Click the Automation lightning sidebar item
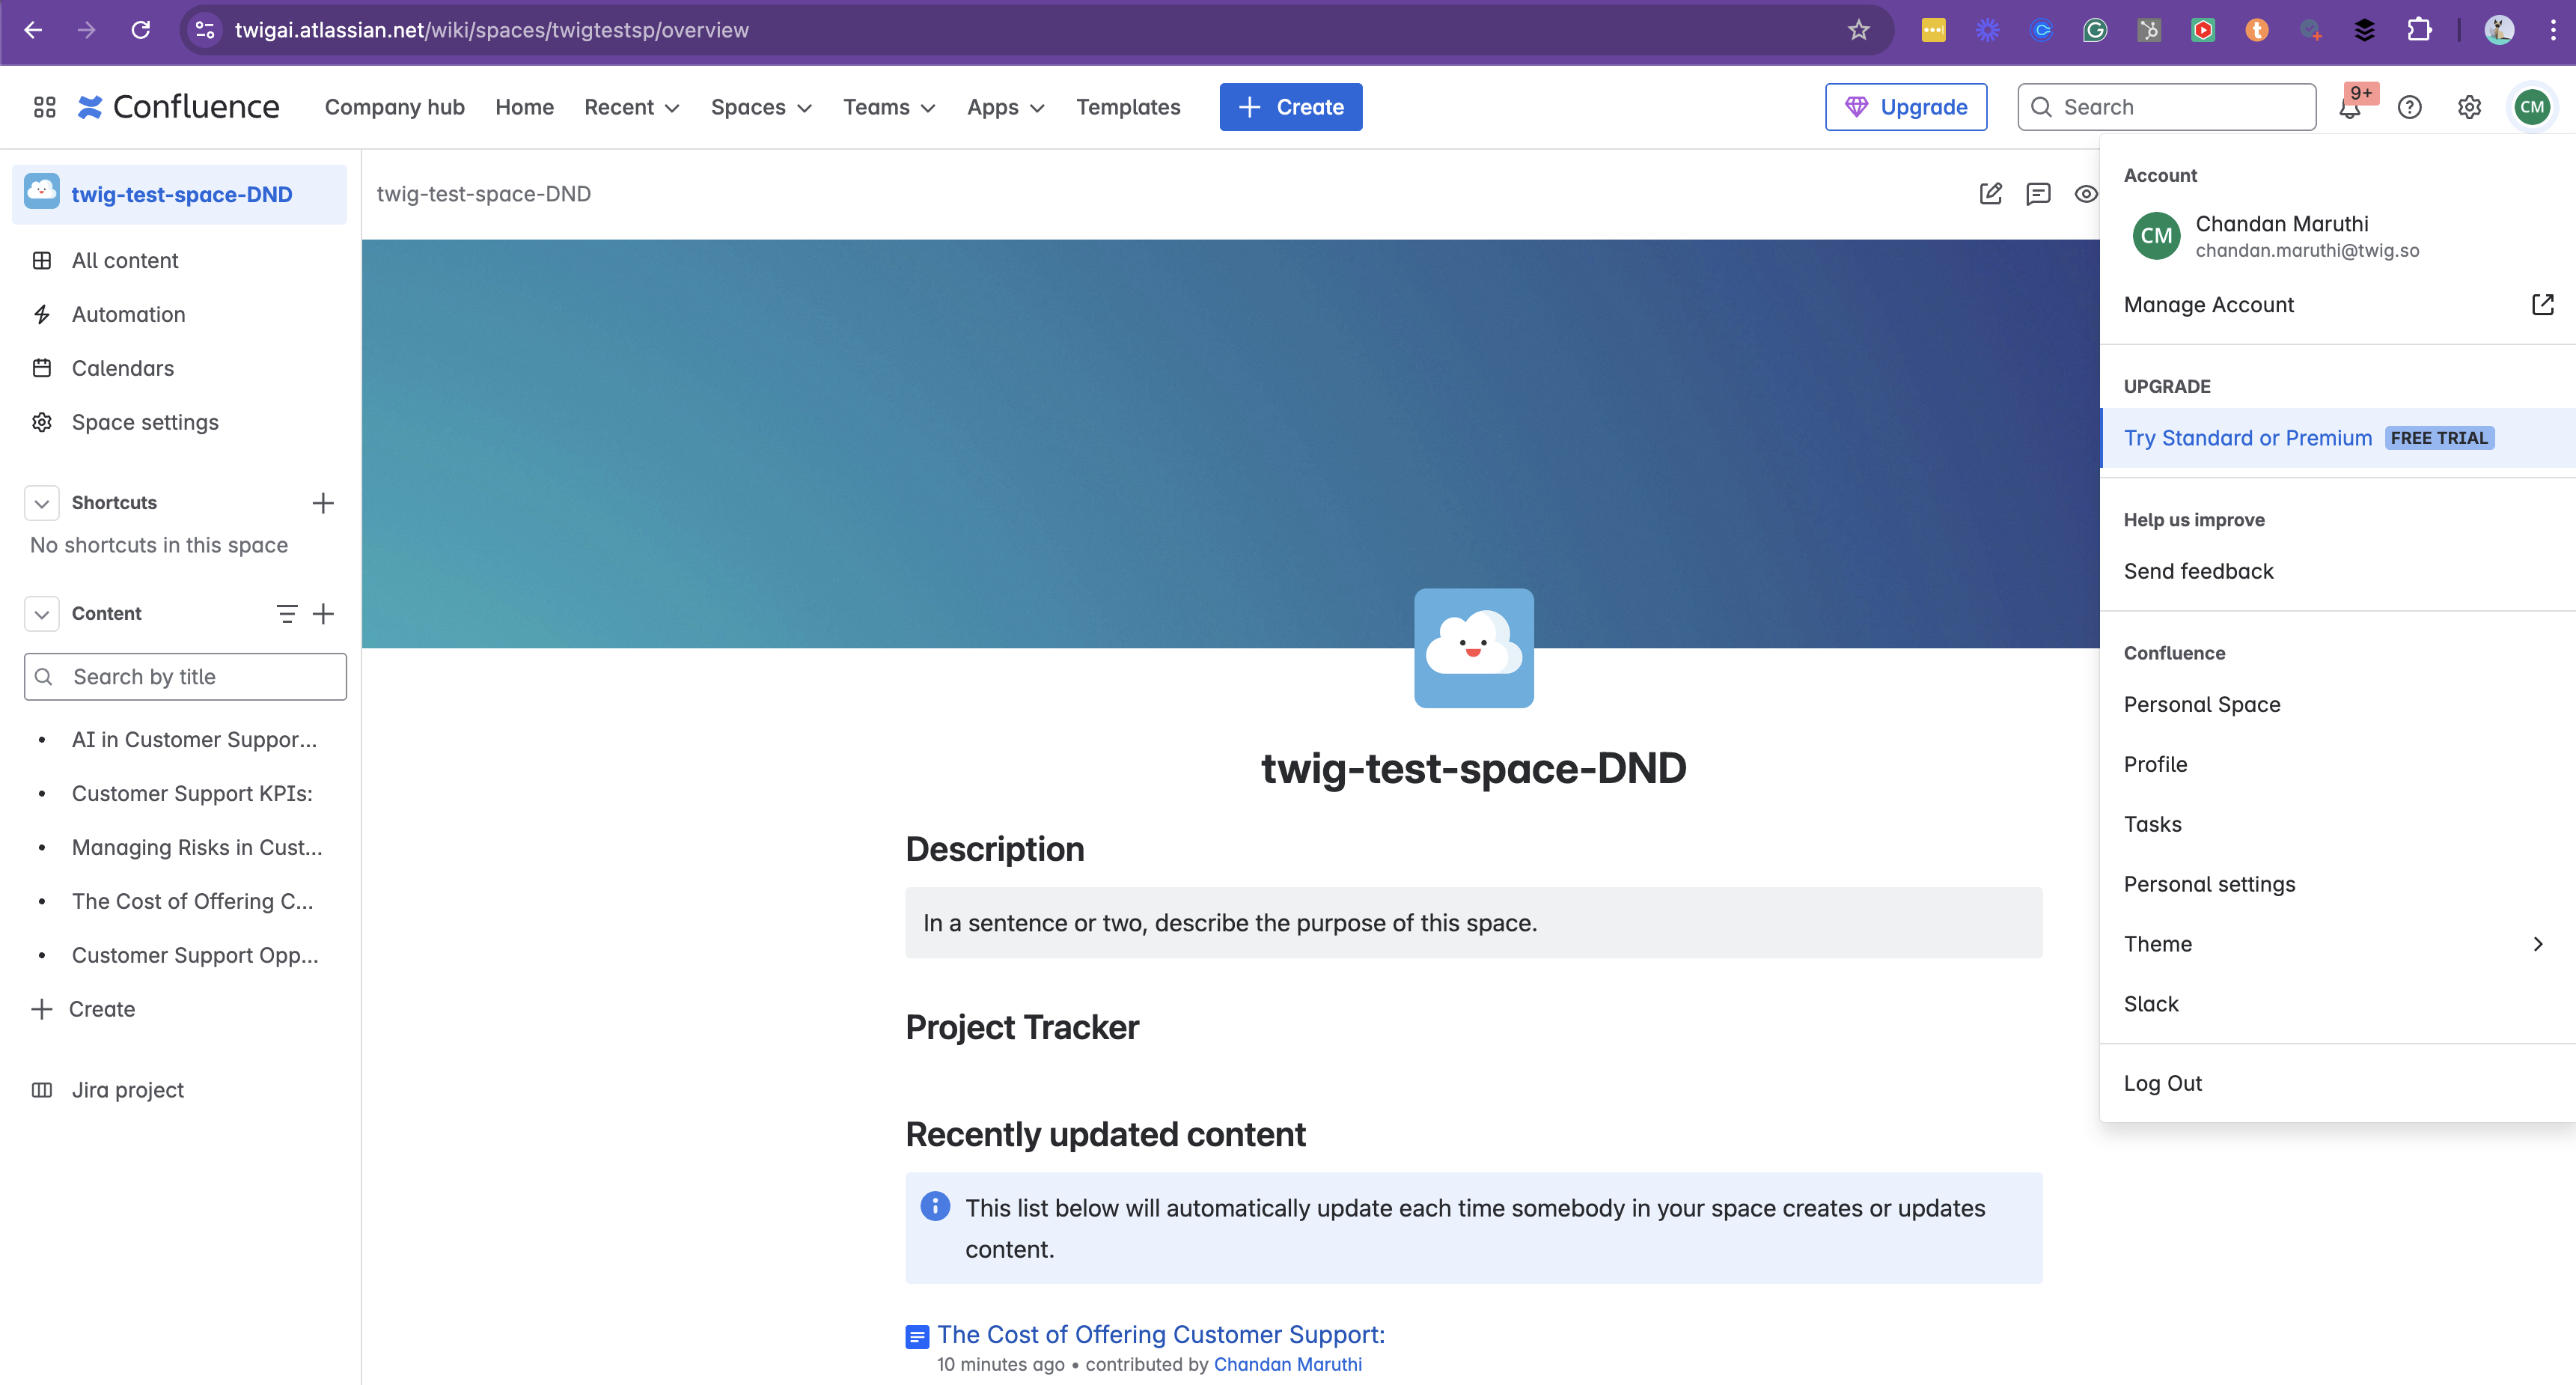This screenshot has height=1385, width=2576. point(128,314)
